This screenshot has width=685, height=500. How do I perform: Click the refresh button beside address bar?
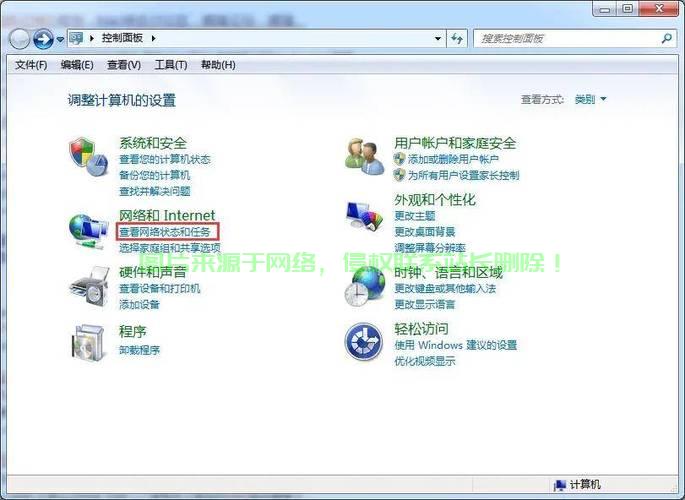point(457,39)
